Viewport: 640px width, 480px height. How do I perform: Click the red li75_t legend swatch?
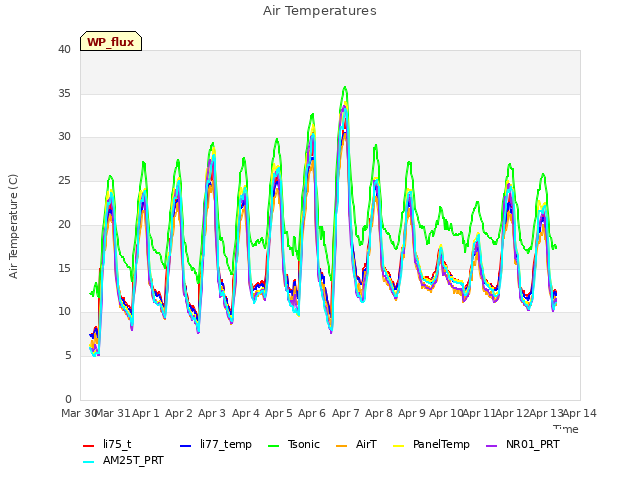(x=89, y=445)
